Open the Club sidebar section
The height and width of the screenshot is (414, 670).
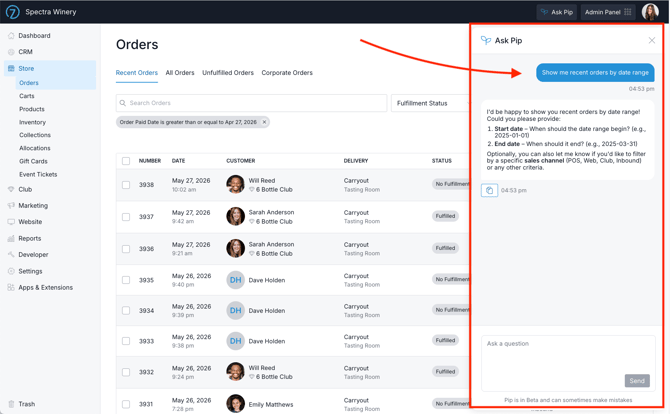tap(25, 189)
